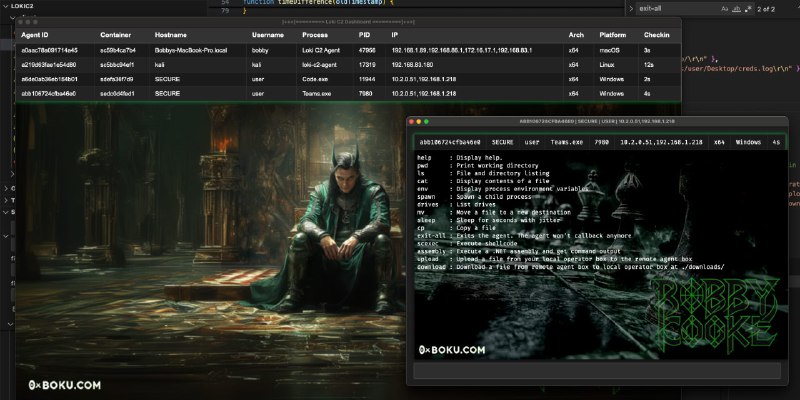800x400 pixels.
Task: Sort dashboard by Hostname column header
Action: (x=170, y=35)
